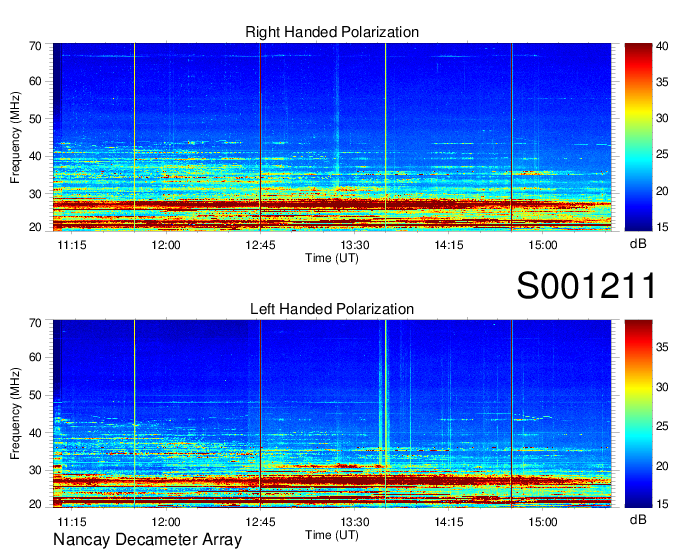Click 11:15 tick label on bottom plot
This screenshot has height=552, width=680.
(x=72, y=522)
